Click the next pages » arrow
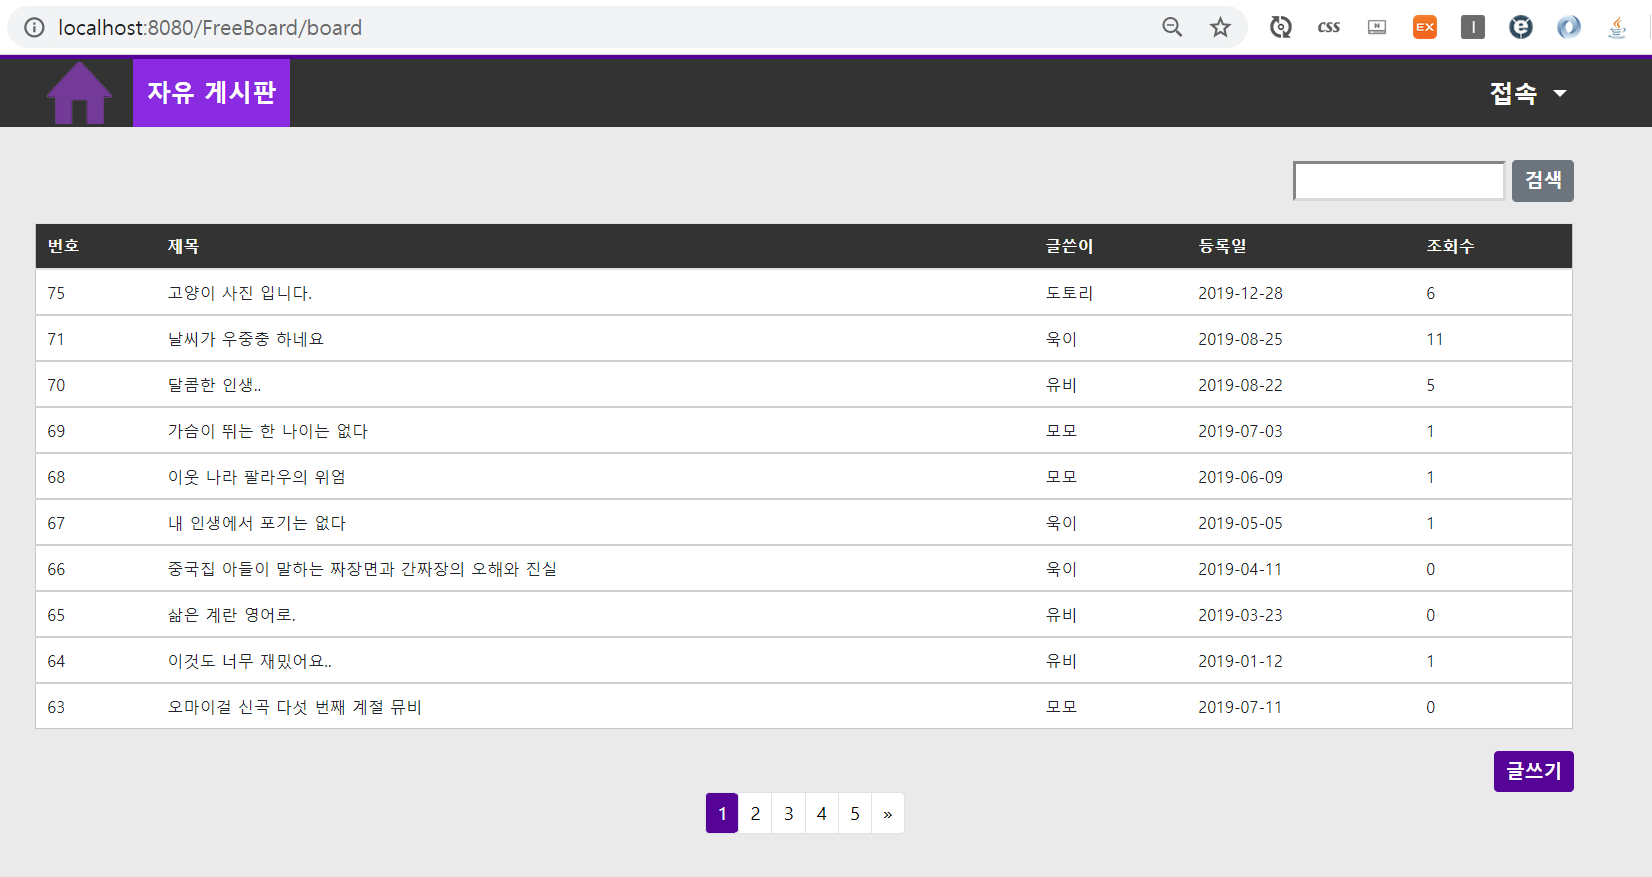The width and height of the screenshot is (1652, 877). click(x=888, y=813)
